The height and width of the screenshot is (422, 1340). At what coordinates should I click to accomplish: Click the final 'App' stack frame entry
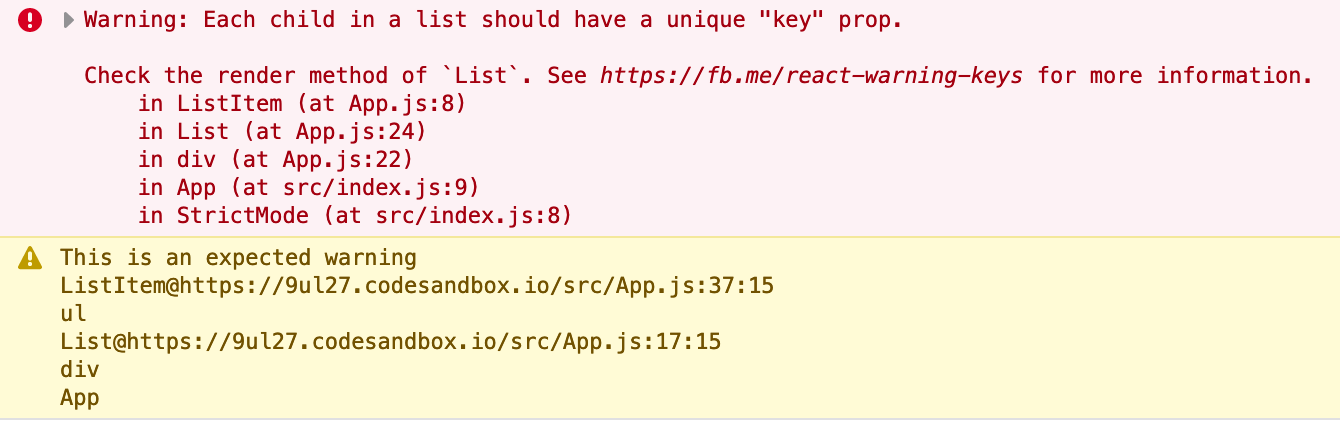[80, 398]
